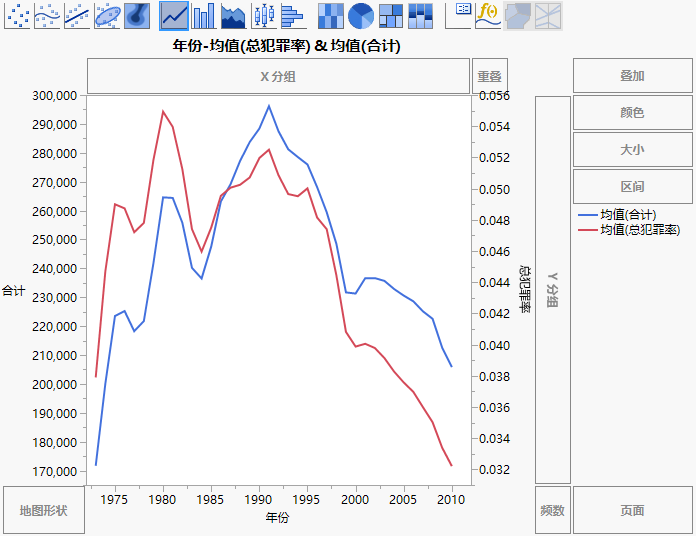Image resolution: width=696 pixels, height=536 pixels.
Task: Select the Bar chart element icon
Action: click(x=204, y=15)
